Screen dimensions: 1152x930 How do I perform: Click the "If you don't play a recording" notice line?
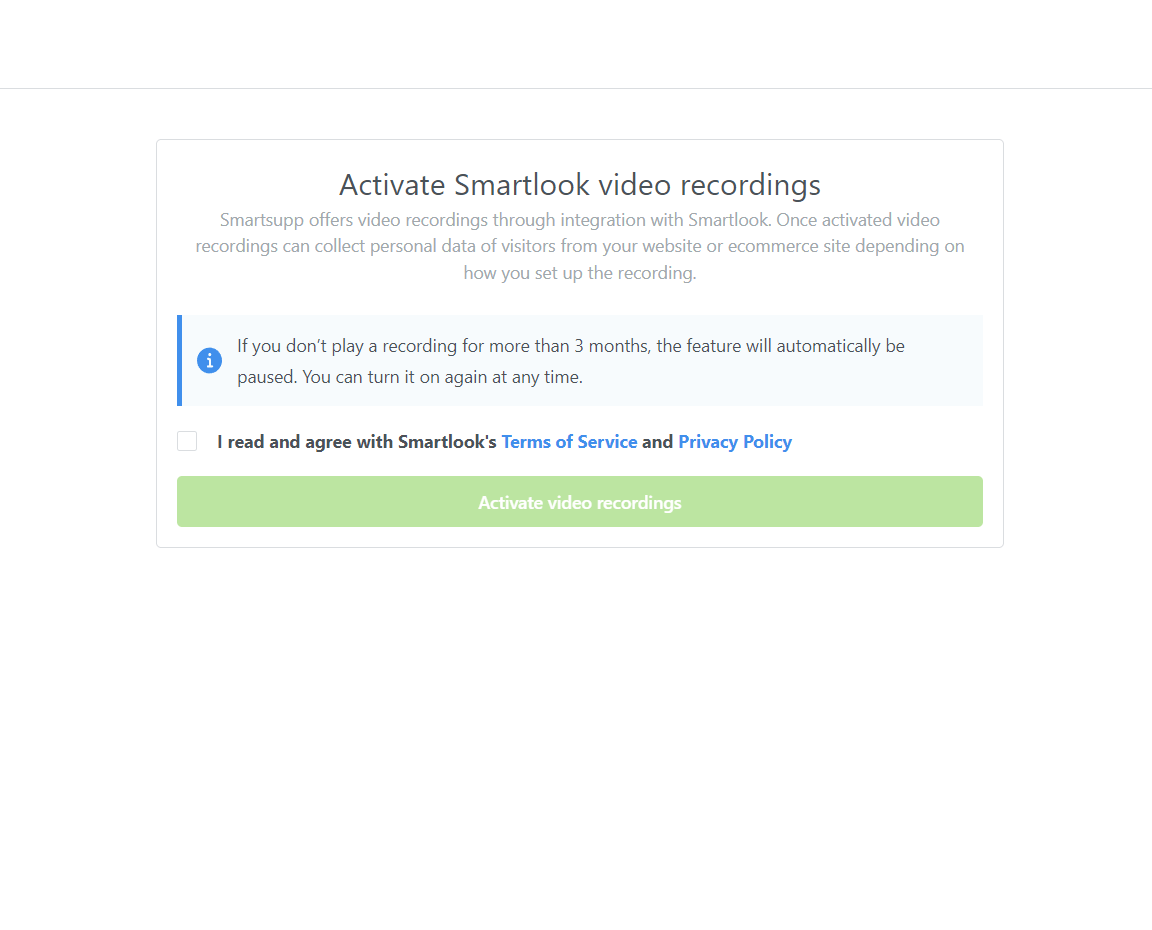click(570, 346)
